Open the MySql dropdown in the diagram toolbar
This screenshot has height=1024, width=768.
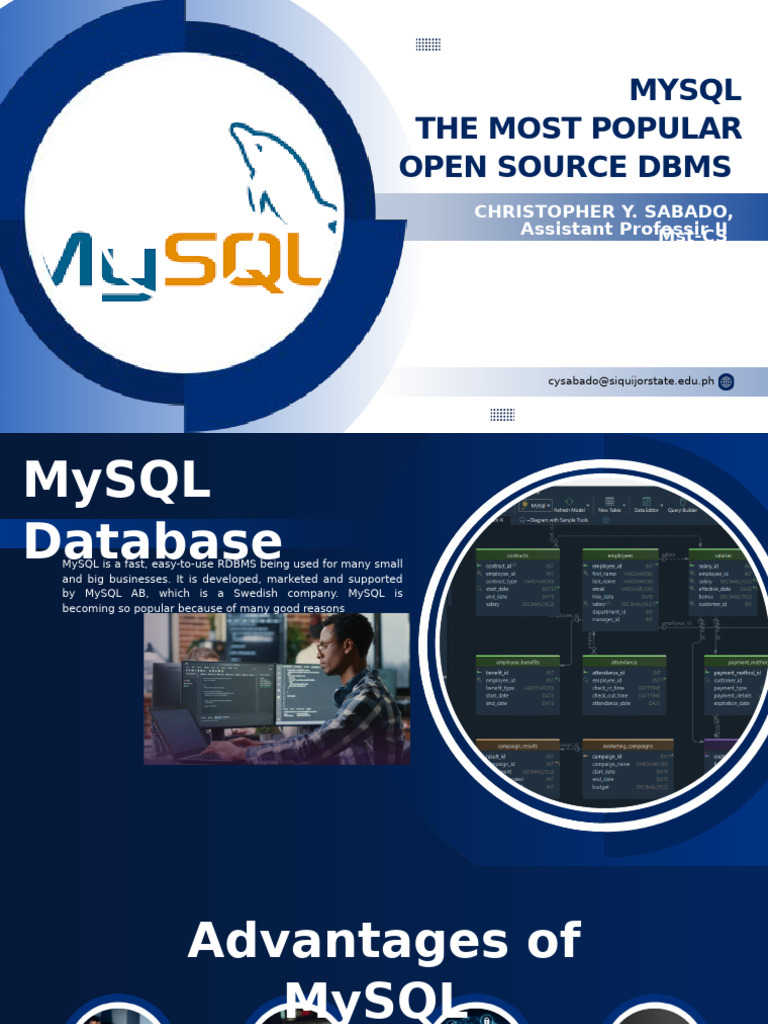[x=535, y=505]
